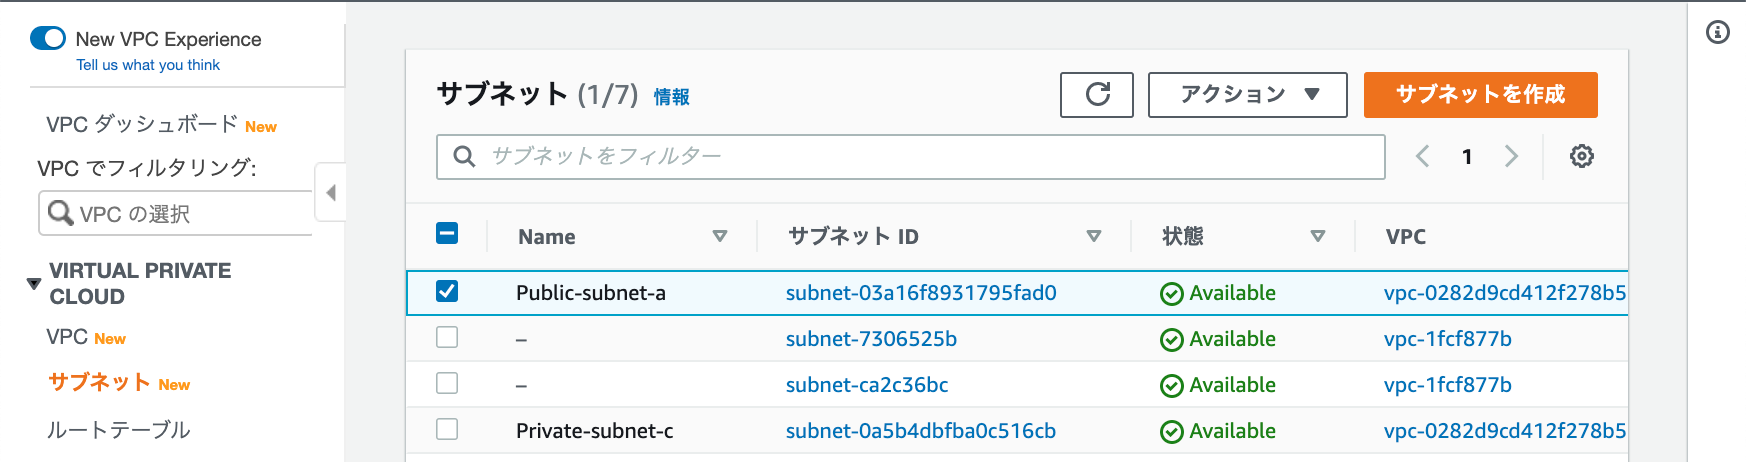The image size is (1746, 462).
Task: Open the table preferences gear icon
Action: pyautogui.click(x=1581, y=156)
